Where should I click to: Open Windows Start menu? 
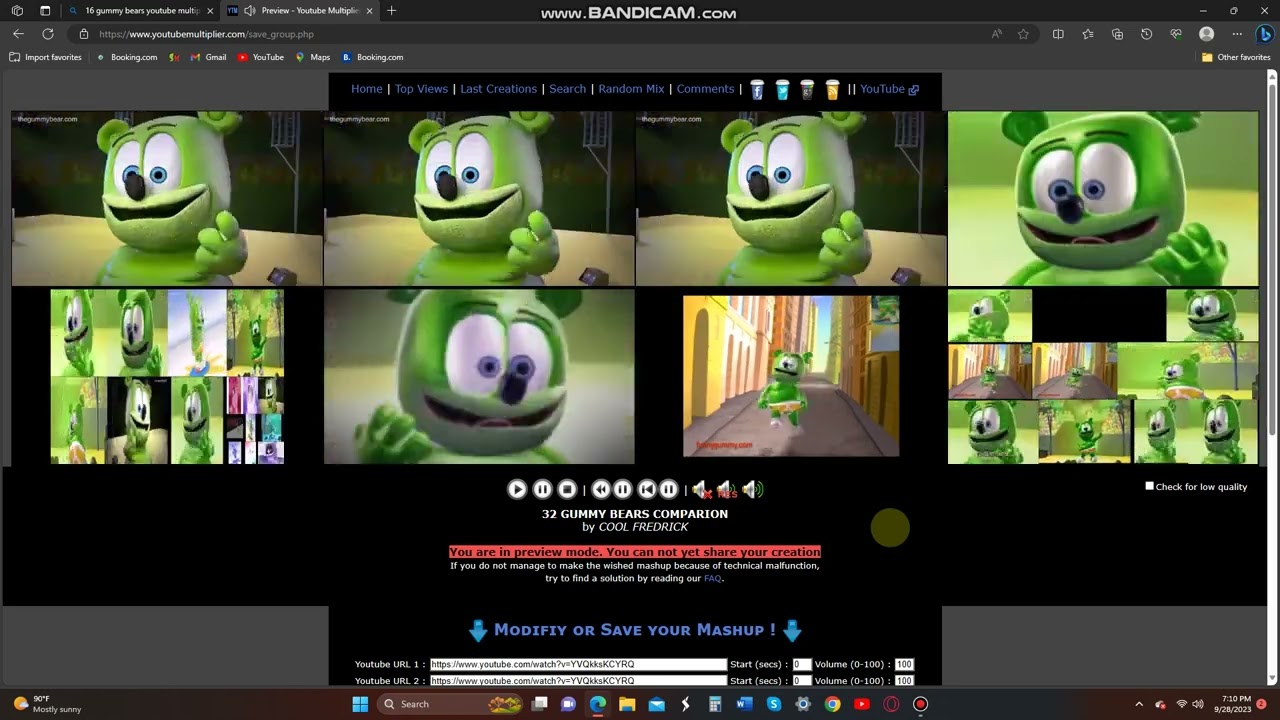[360, 704]
